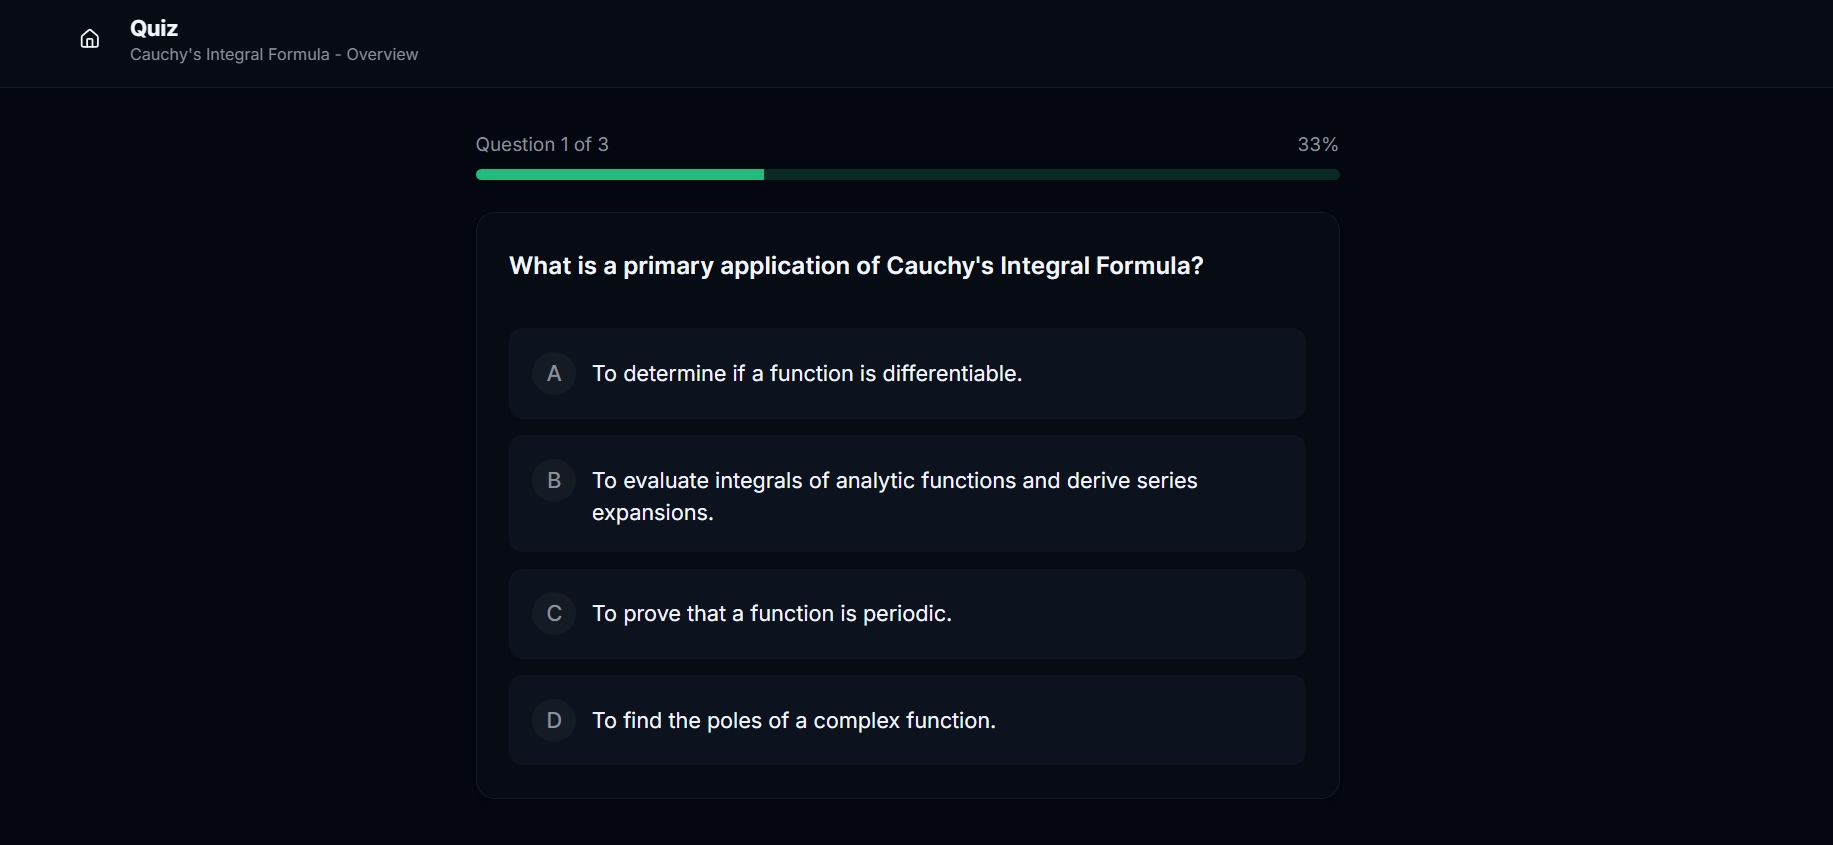Click the circular A letter badge

pos(554,374)
